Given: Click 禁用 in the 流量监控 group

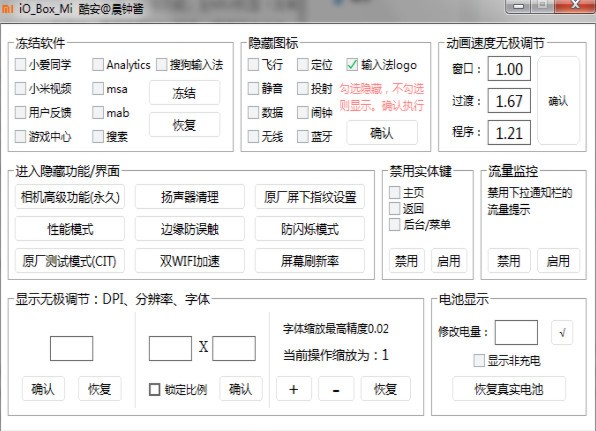Looking at the screenshot, I should (509, 261).
